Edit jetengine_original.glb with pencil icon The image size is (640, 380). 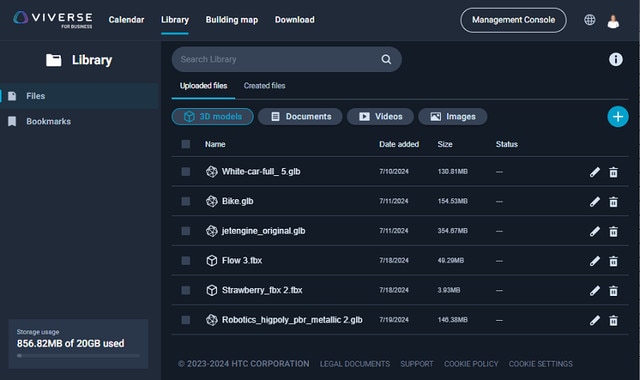point(595,231)
